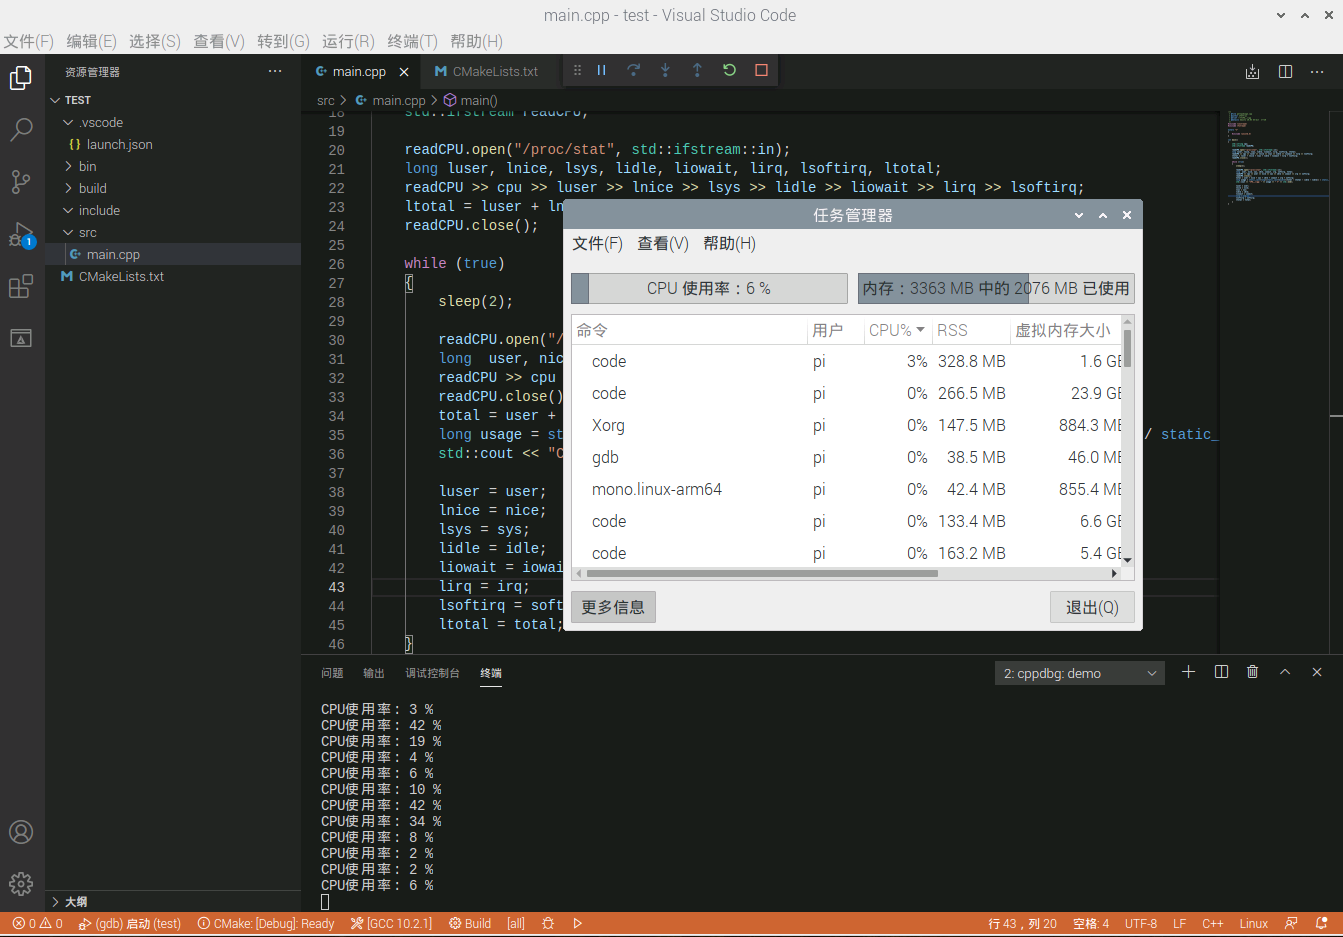Split the editor to the right

(1285, 72)
